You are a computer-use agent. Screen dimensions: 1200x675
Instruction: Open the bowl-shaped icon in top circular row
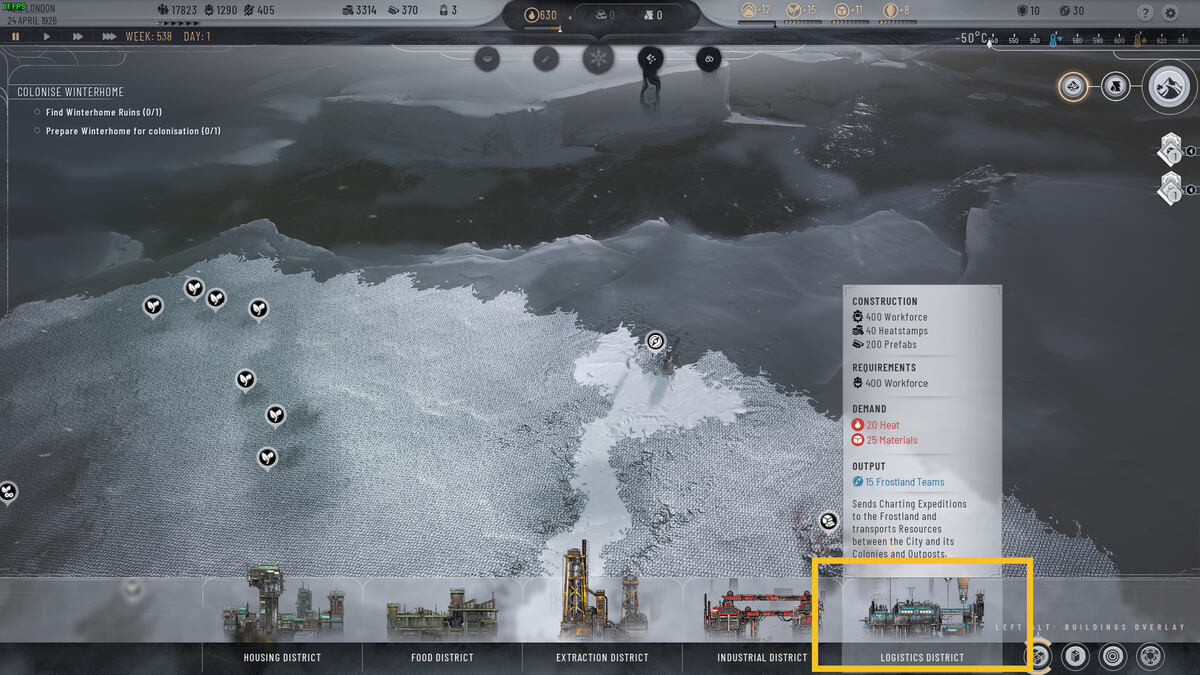tap(487, 58)
